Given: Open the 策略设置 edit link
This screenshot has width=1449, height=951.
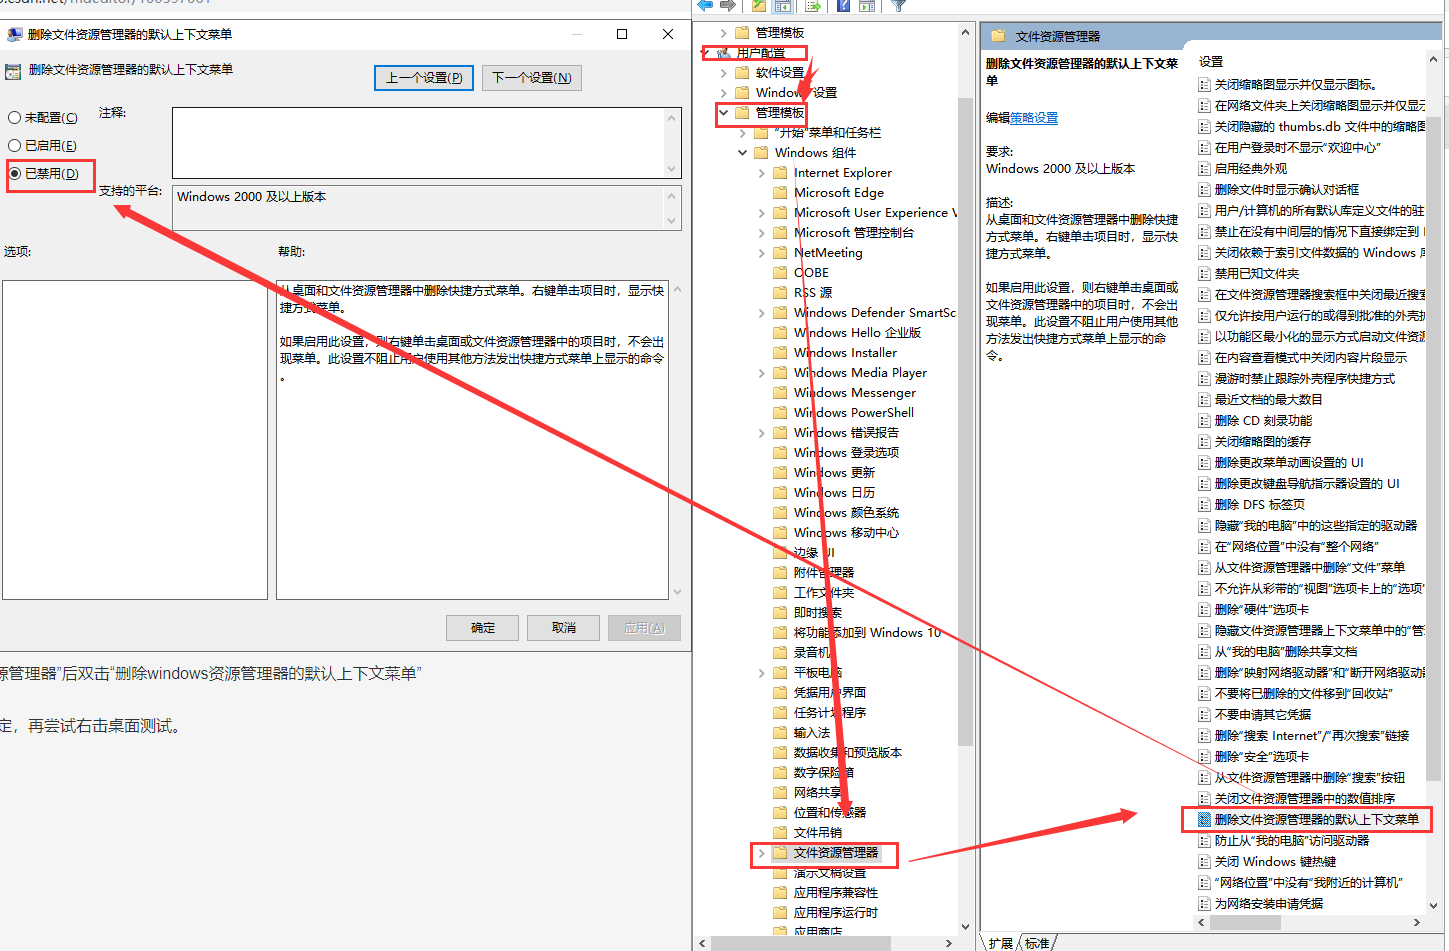Looking at the screenshot, I should tap(1034, 118).
